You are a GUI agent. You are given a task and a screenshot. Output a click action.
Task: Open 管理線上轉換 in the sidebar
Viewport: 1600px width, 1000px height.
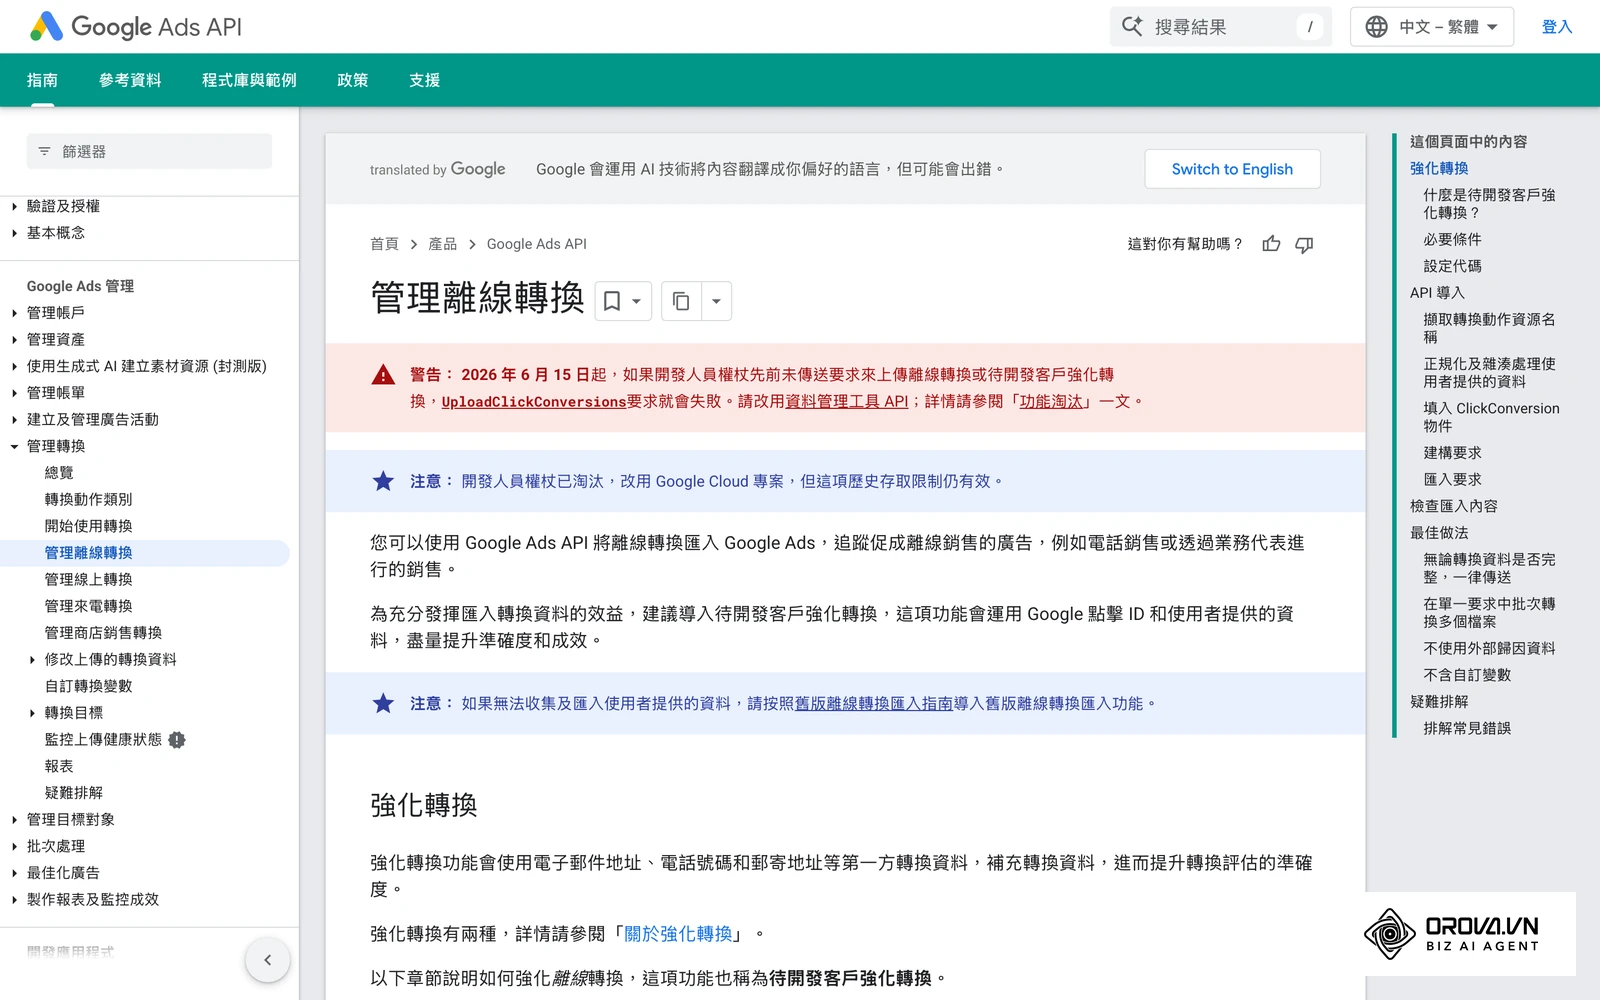(x=88, y=580)
